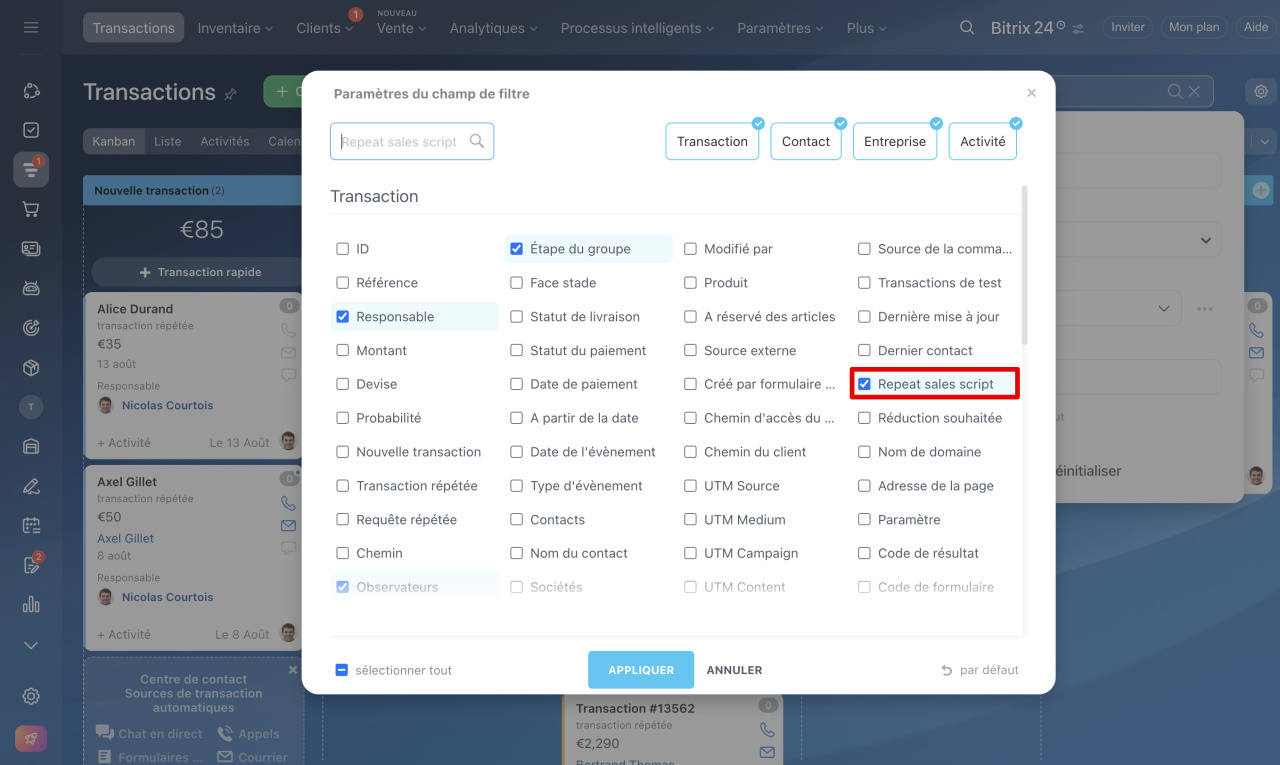The width and height of the screenshot is (1280, 765).
Task: Focus the filter field search input
Action: click(400, 142)
